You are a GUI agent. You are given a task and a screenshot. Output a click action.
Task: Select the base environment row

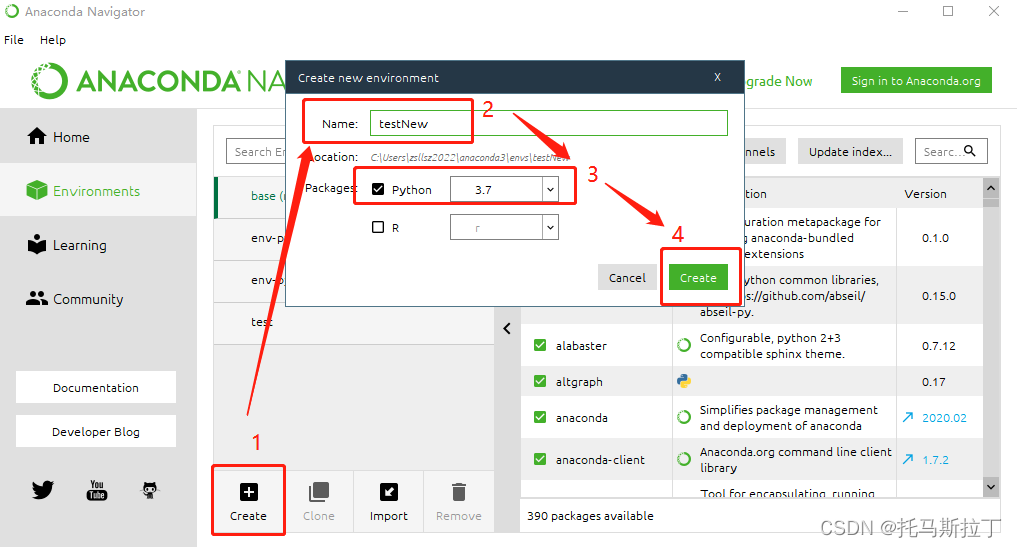(x=250, y=196)
